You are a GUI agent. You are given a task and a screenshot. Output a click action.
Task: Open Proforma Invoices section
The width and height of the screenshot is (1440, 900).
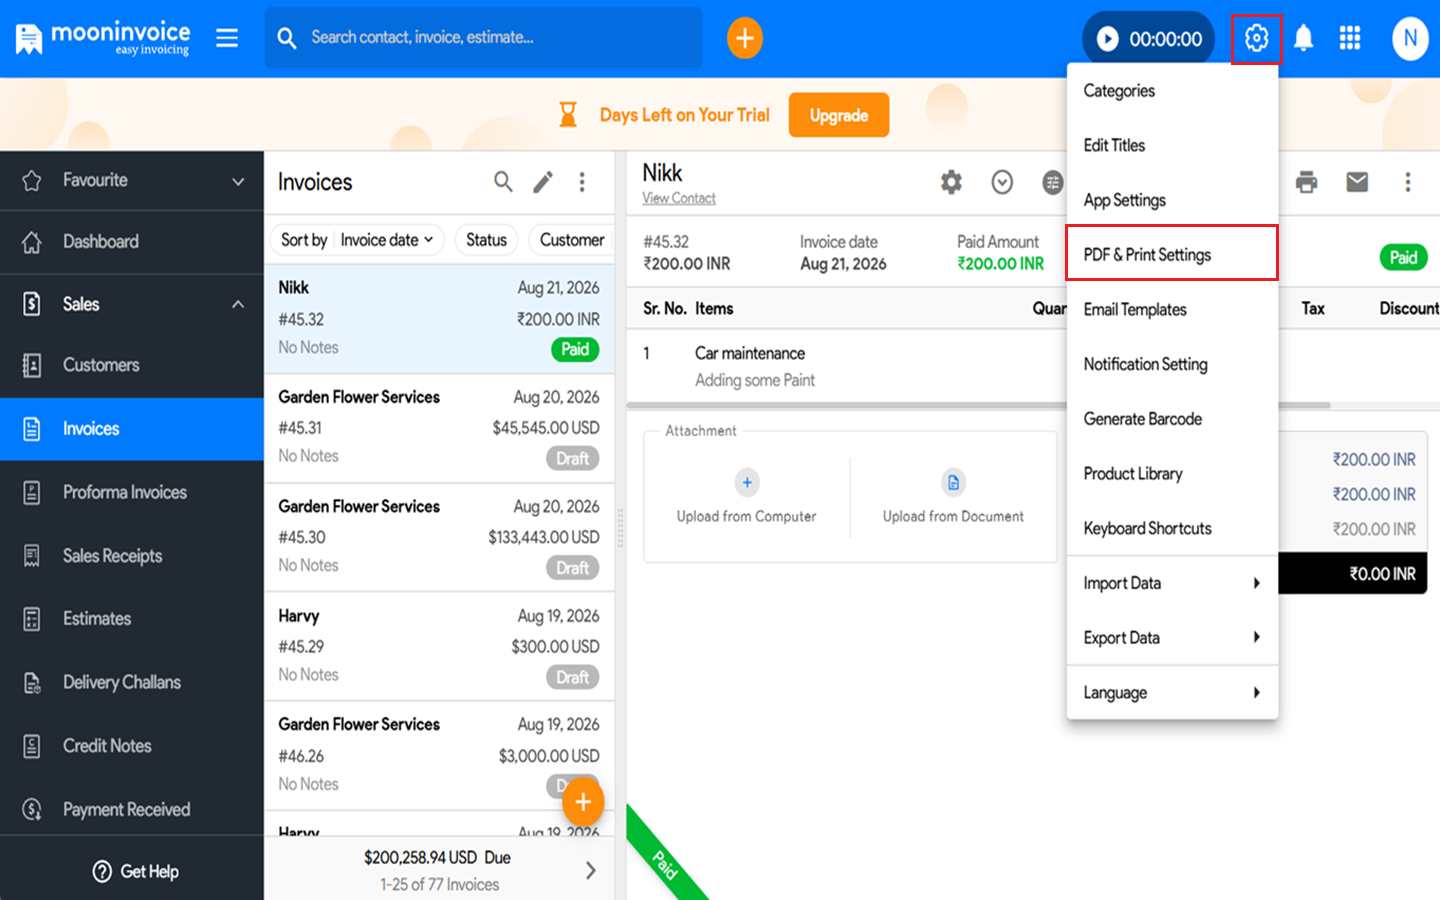[132, 492]
